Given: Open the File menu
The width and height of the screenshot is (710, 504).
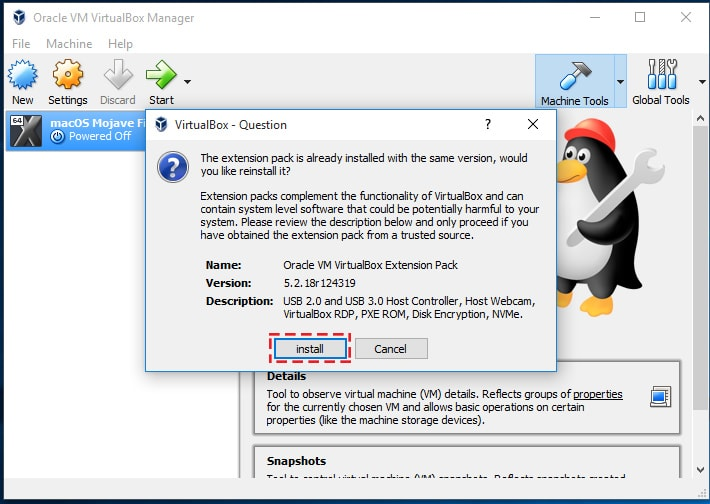Looking at the screenshot, I should pyautogui.click(x=21, y=44).
